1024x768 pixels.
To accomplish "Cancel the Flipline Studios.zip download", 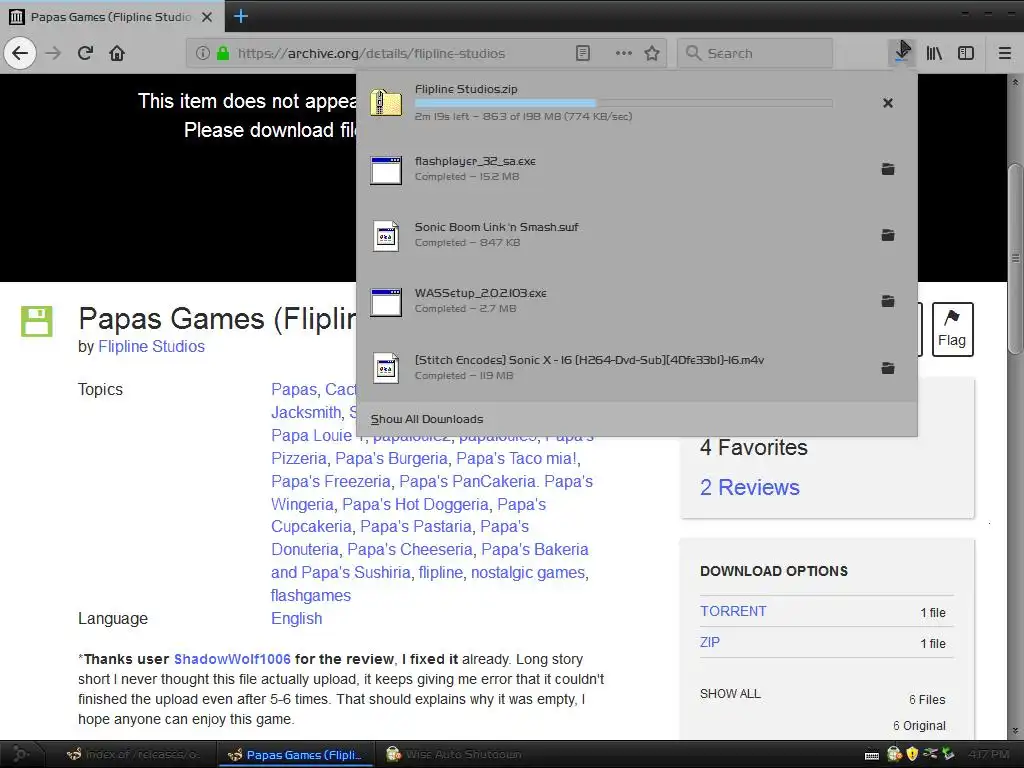I will 888,103.
